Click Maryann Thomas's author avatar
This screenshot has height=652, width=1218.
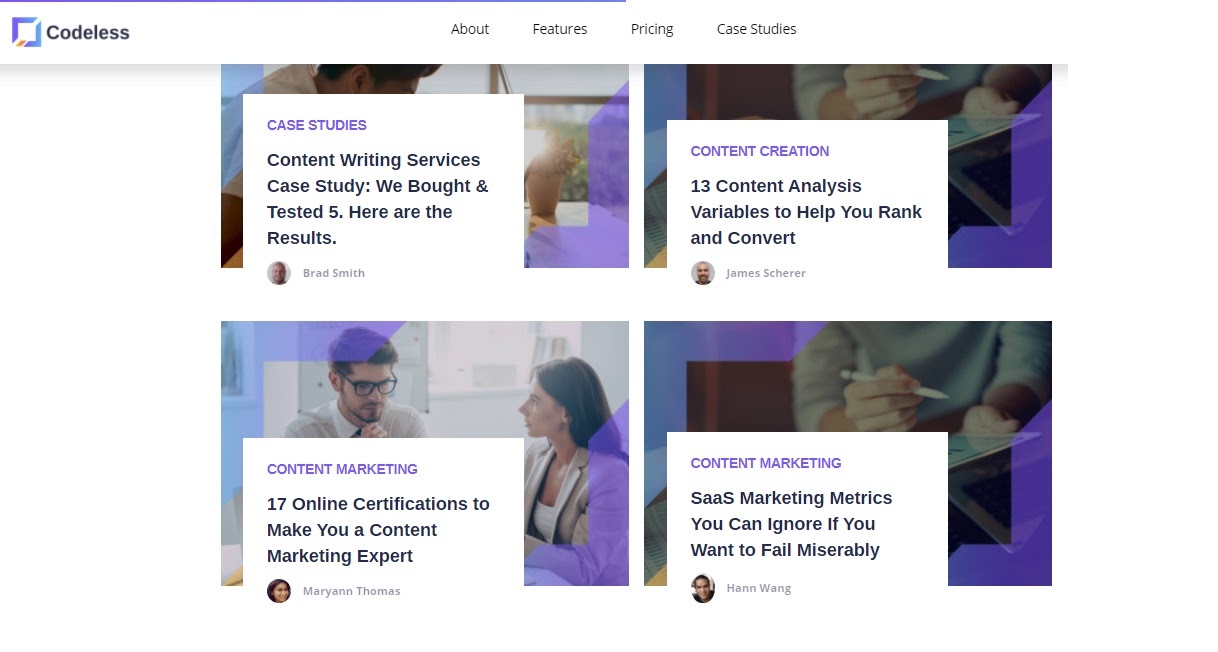279,591
